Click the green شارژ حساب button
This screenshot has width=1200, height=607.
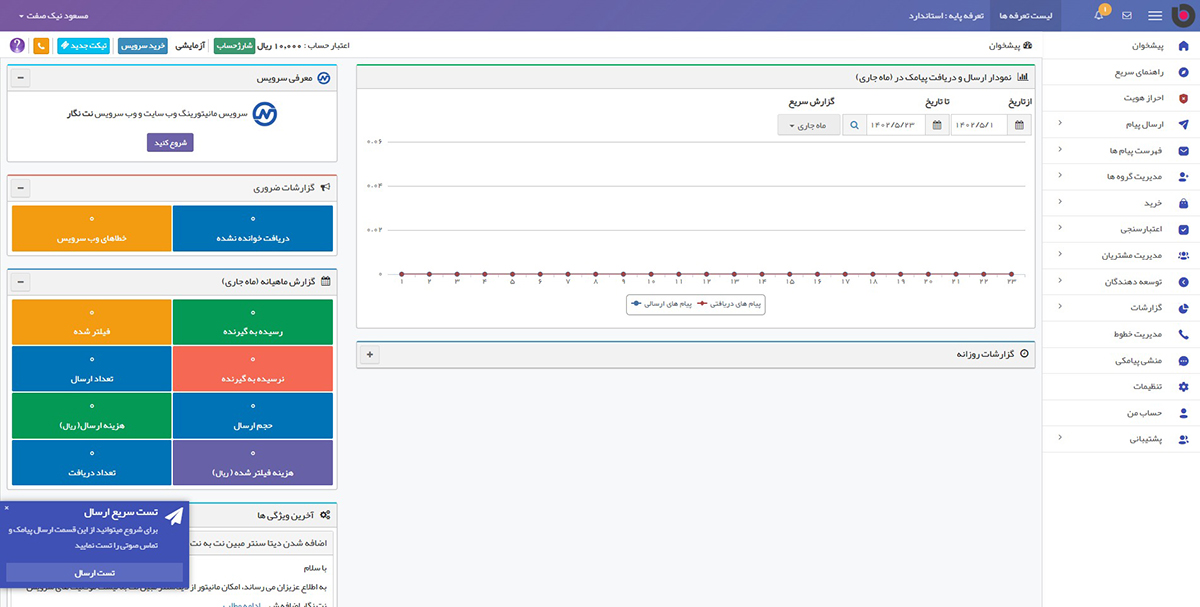tap(234, 46)
